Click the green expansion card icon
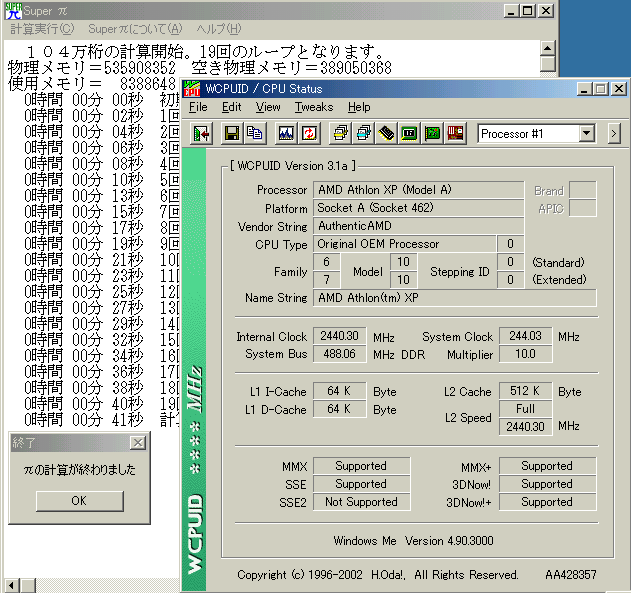Screen dimensions: 631x593 coord(433,133)
